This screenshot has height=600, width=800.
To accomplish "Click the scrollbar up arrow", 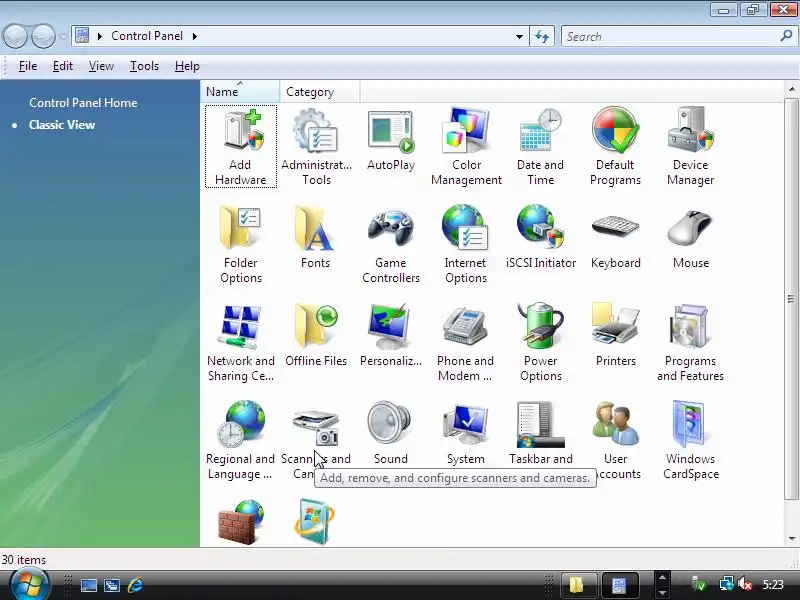I will pyautogui.click(x=792, y=89).
